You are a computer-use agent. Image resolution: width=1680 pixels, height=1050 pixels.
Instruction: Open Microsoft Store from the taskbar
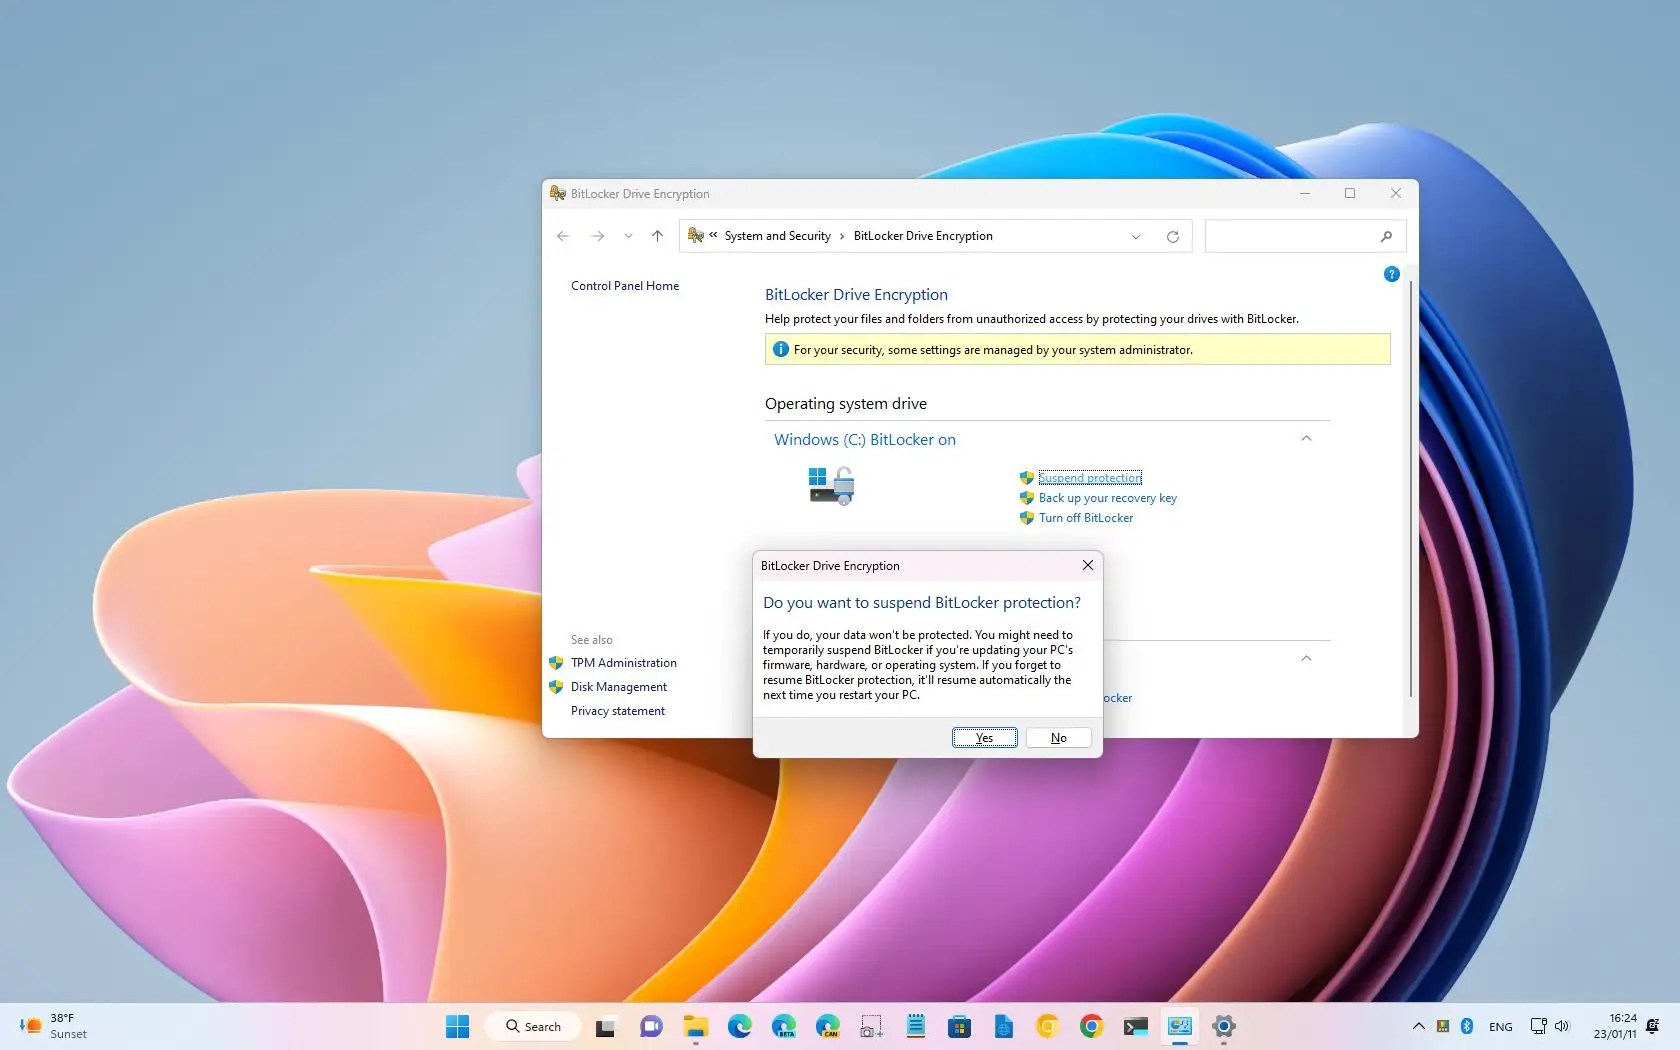click(x=960, y=1026)
